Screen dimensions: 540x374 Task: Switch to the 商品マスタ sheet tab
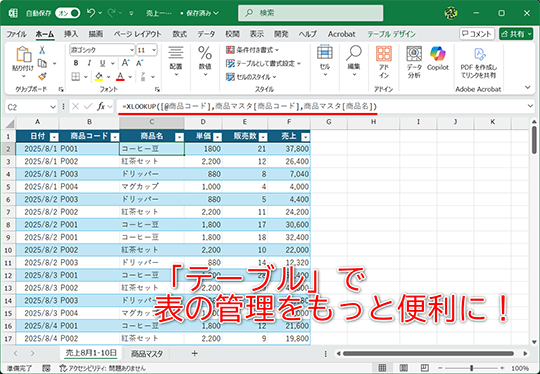point(147,353)
